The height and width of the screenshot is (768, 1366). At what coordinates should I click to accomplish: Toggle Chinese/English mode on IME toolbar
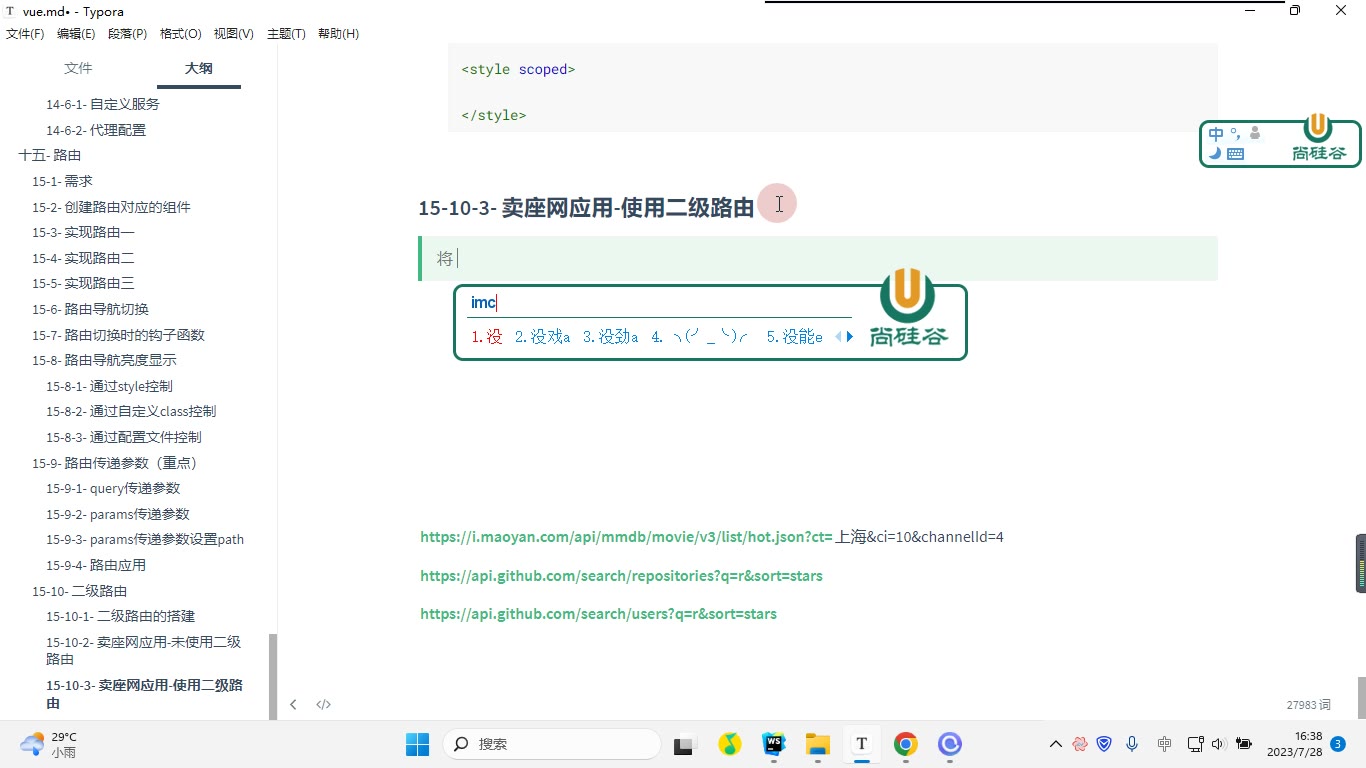tap(1216, 134)
